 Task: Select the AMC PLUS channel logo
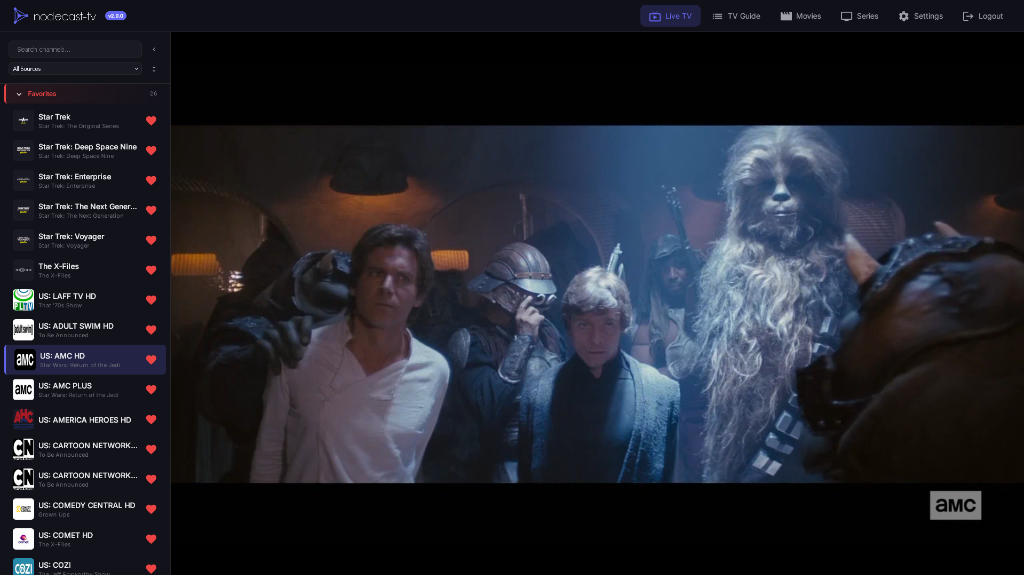24,389
